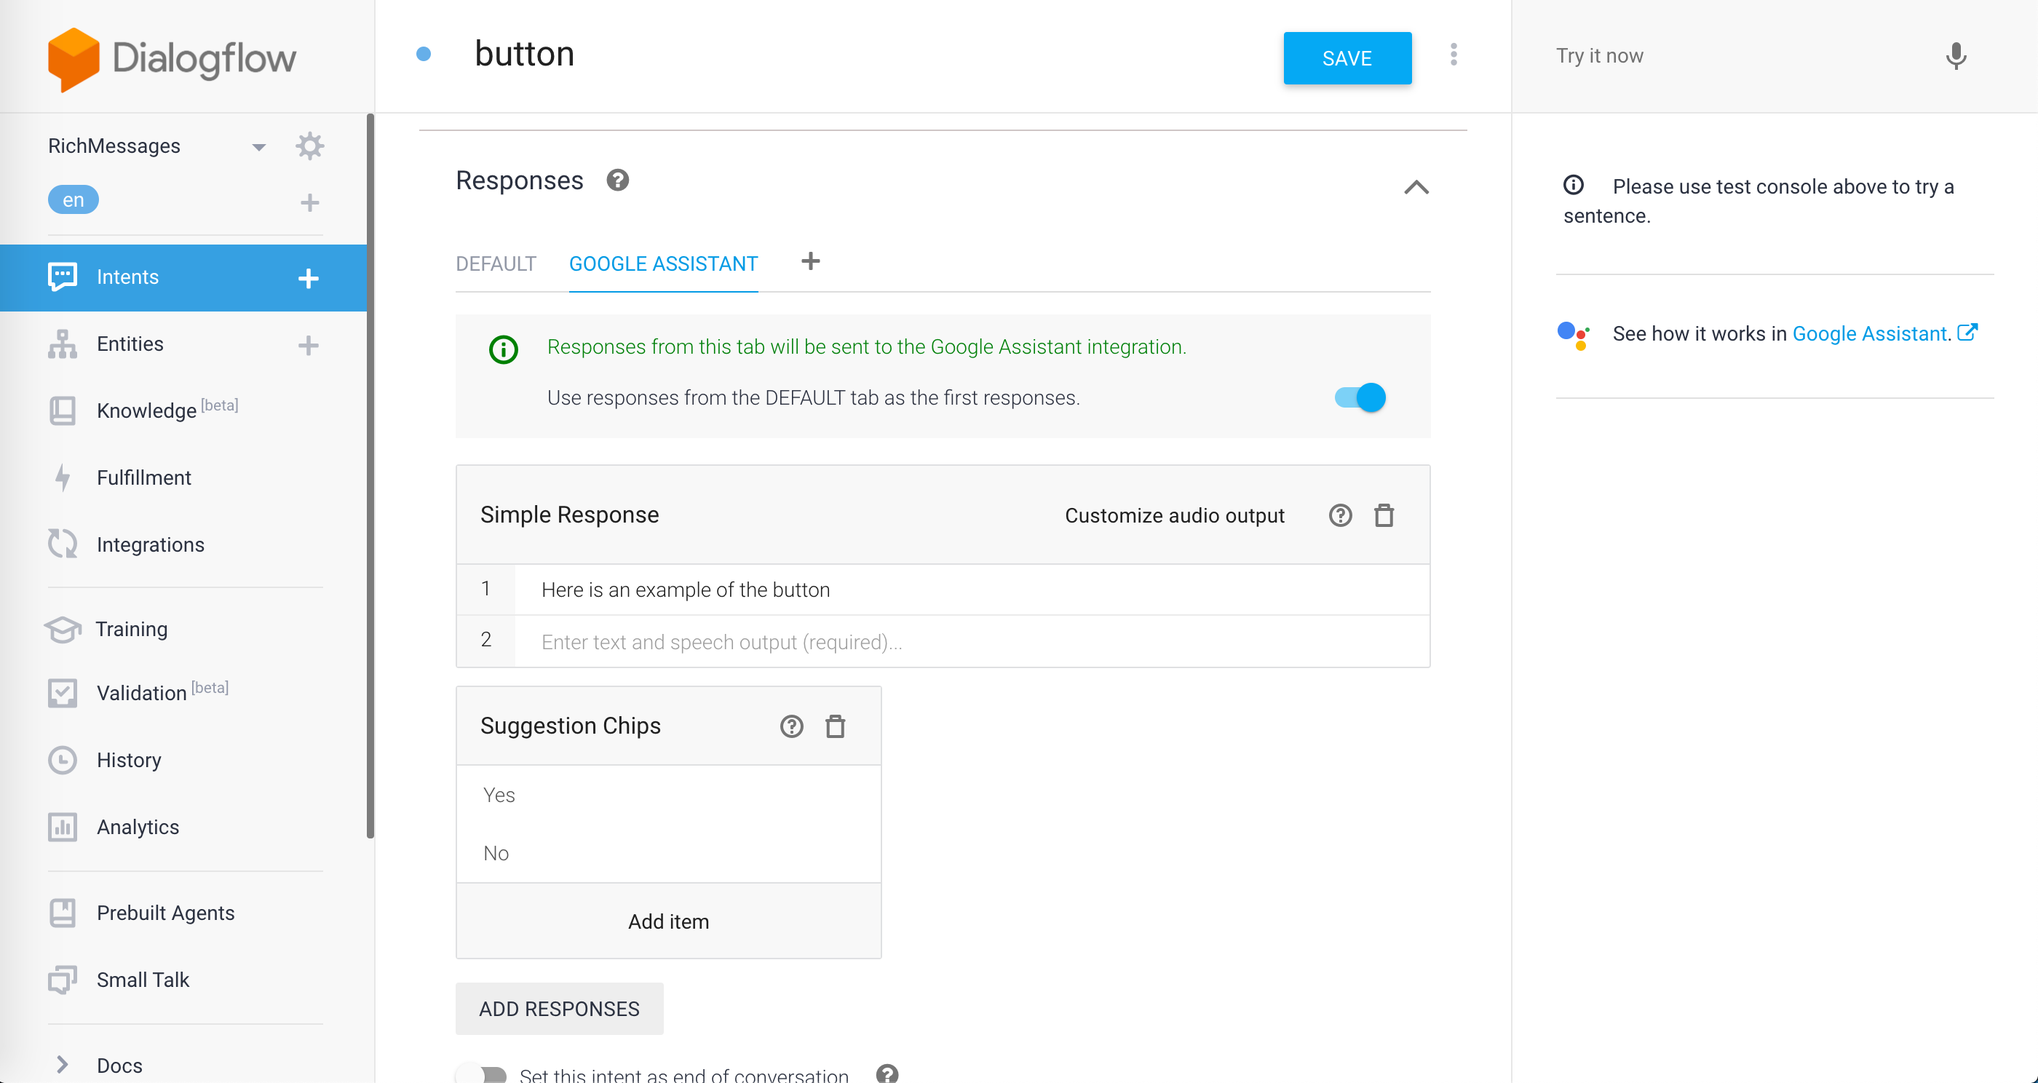
Task: Click the Responses help question icon
Action: (617, 180)
